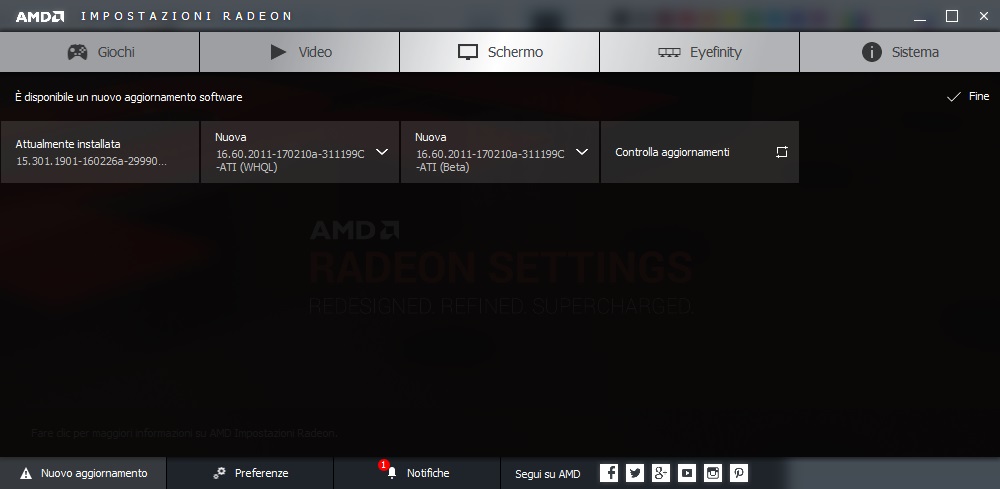Open AMD Twitter page icon

pos(635,473)
